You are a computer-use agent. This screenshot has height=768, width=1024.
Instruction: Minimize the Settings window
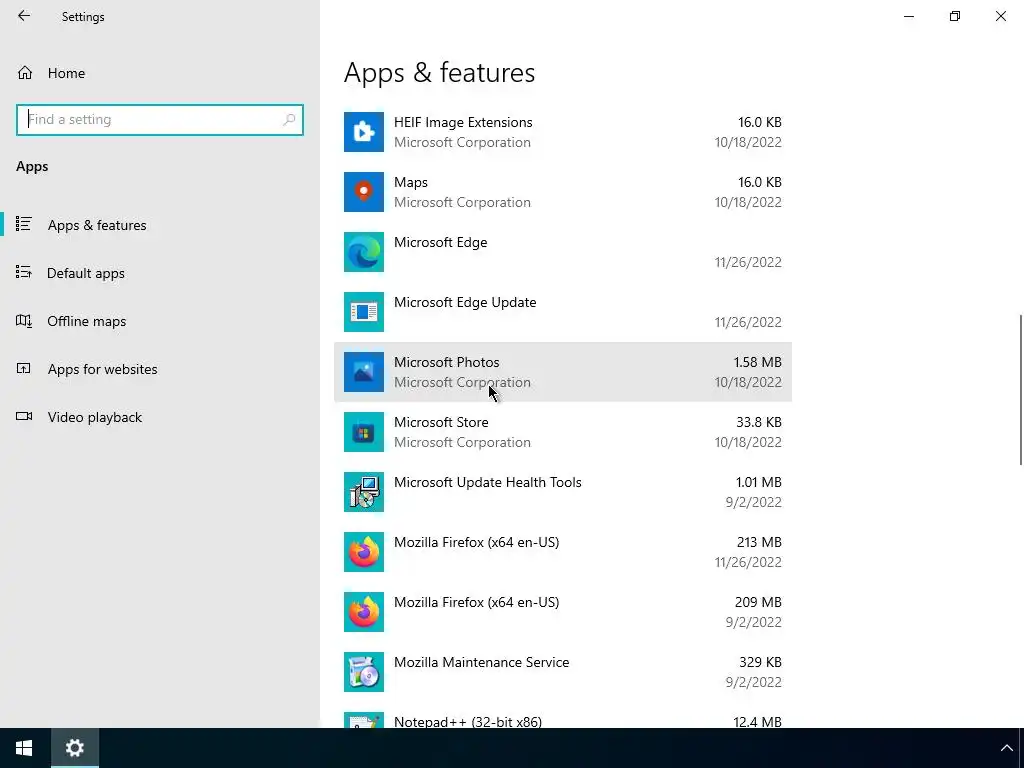(909, 16)
